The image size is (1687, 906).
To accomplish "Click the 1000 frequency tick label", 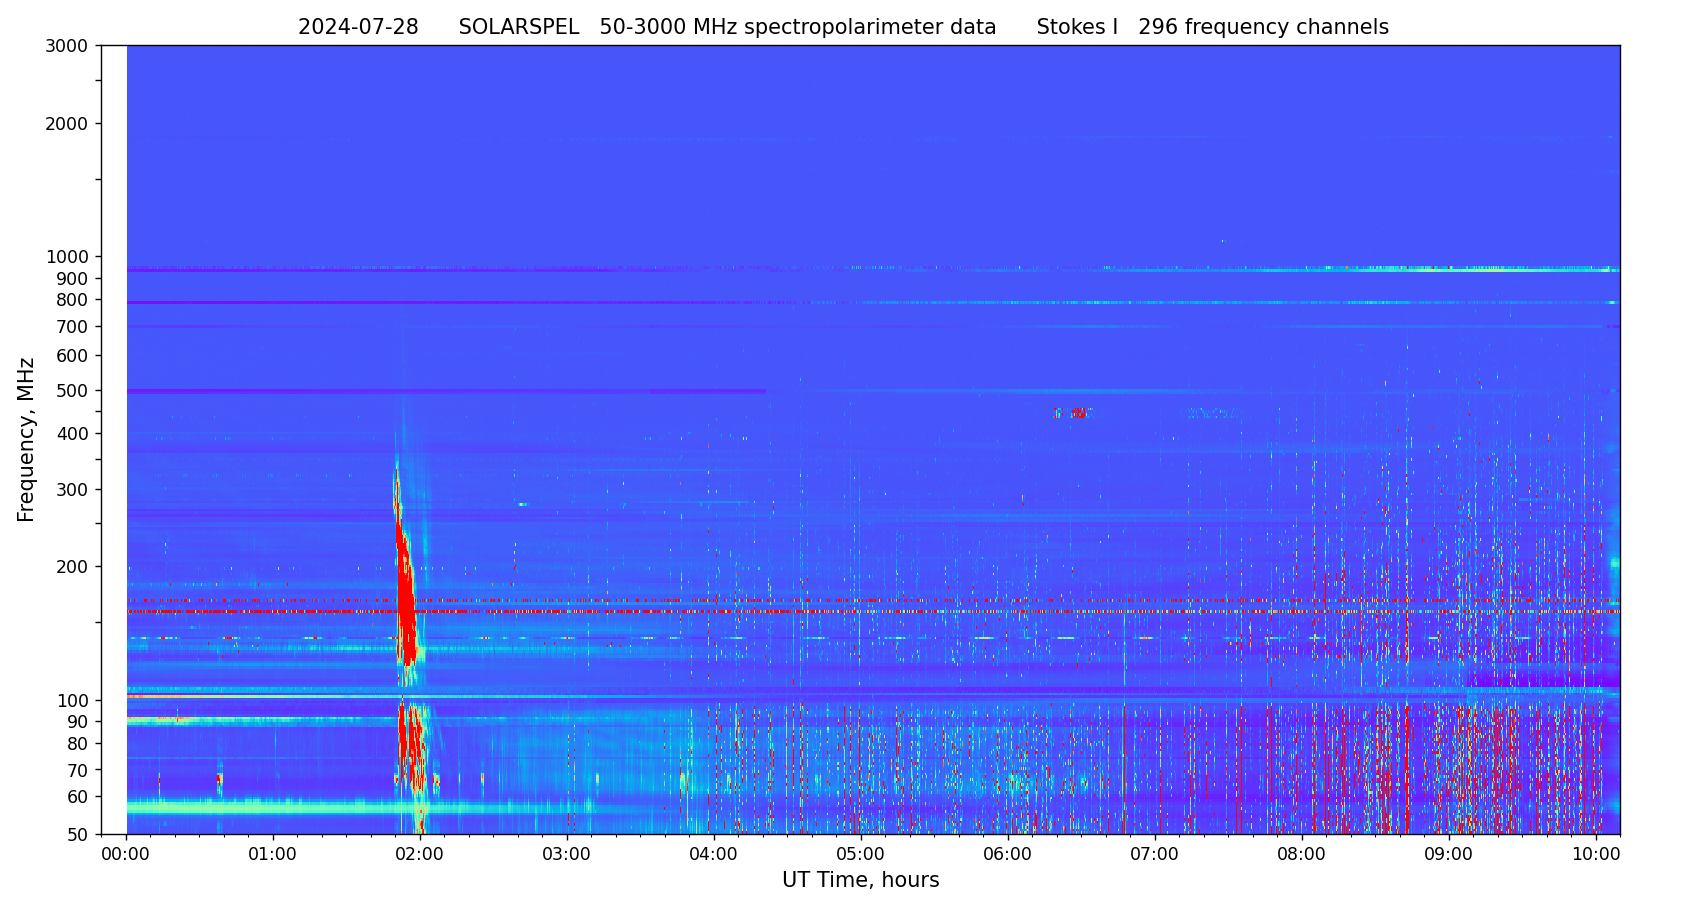I will (x=67, y=257).
